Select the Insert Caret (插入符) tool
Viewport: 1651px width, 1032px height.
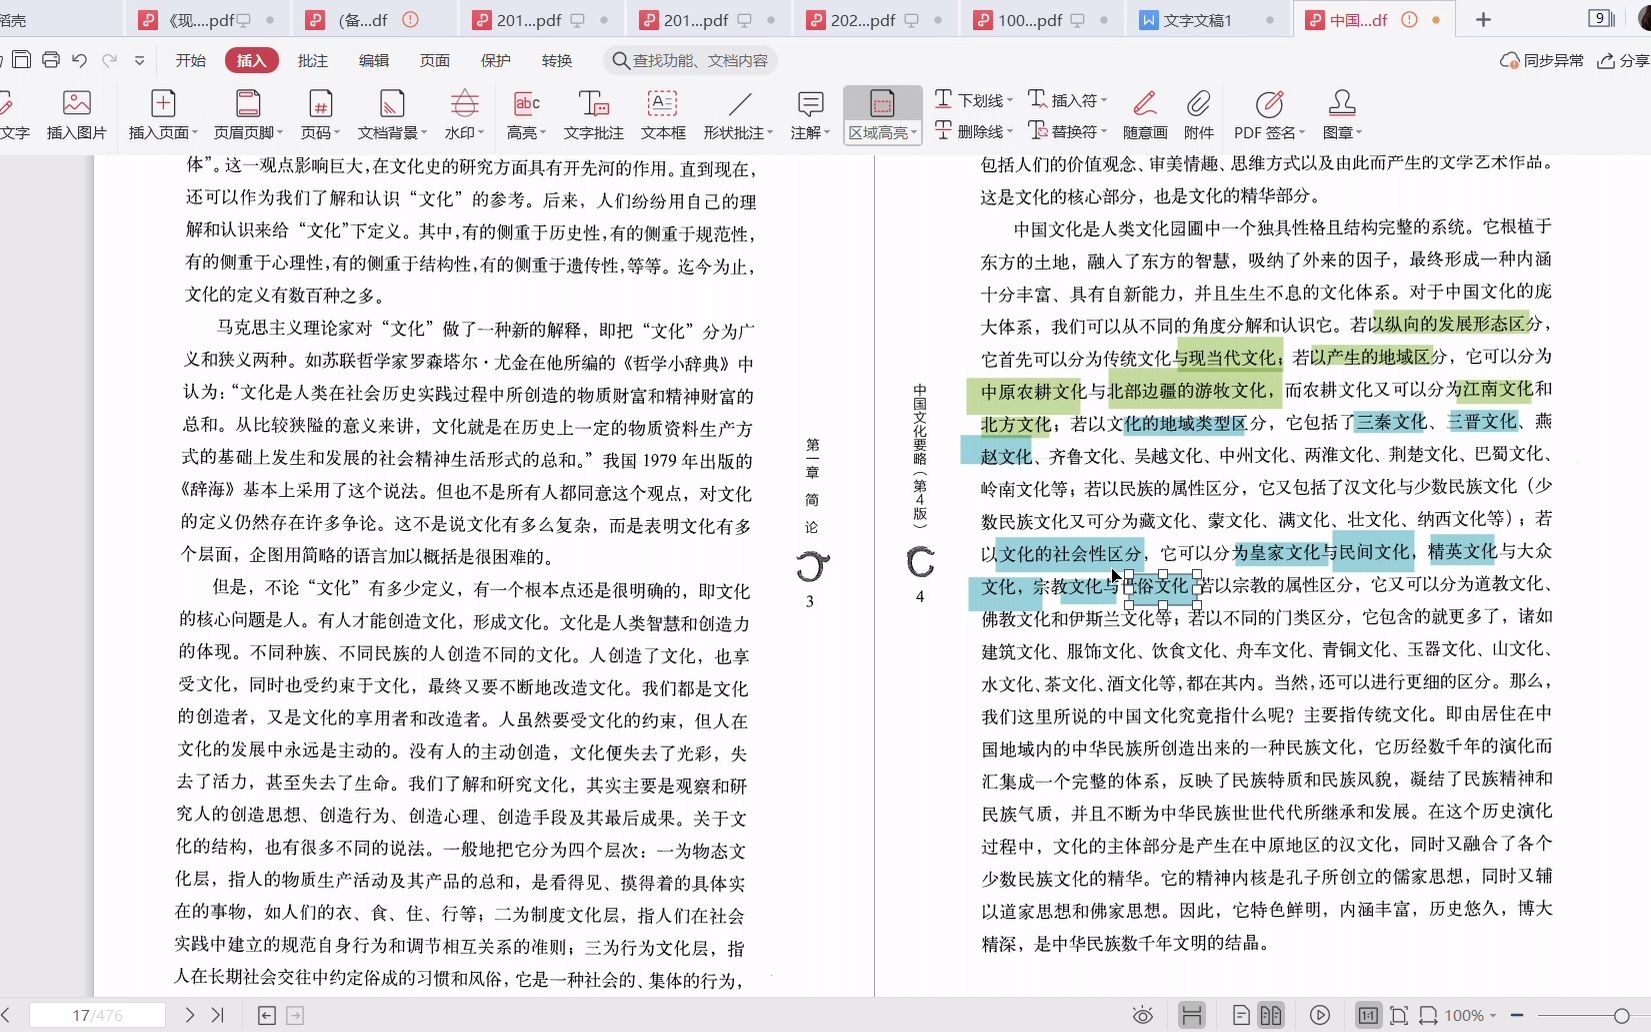pyautogui.click(x=1067, y=99)
